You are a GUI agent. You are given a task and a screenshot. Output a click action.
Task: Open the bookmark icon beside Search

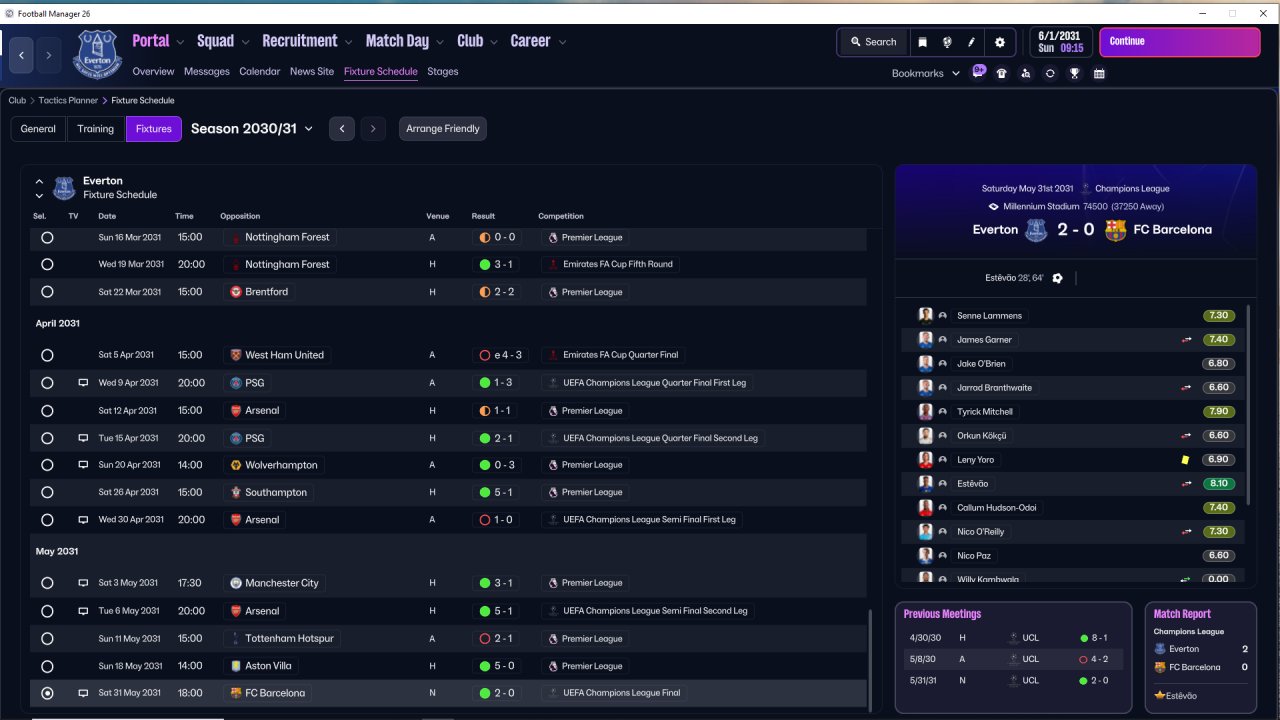point(922,42)
